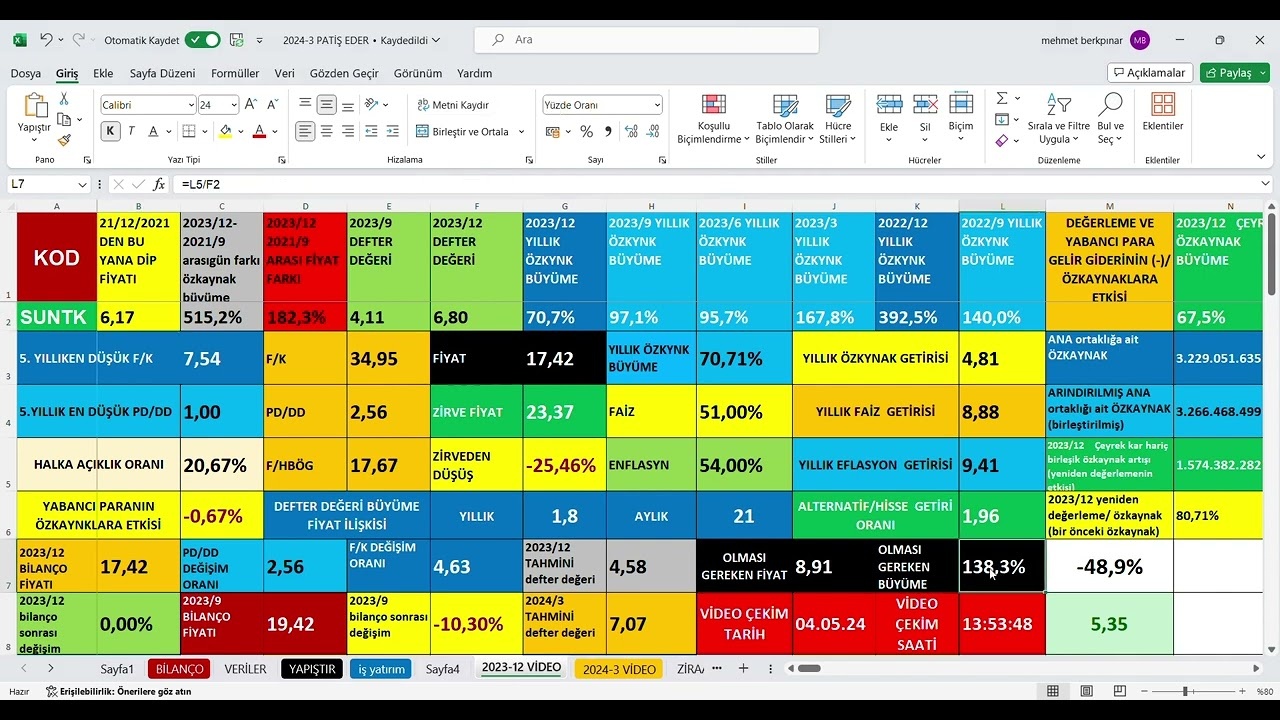Open the Görünüm ribbon tab
Screen dimensions: 1280x720
click(x=417, y=73)
